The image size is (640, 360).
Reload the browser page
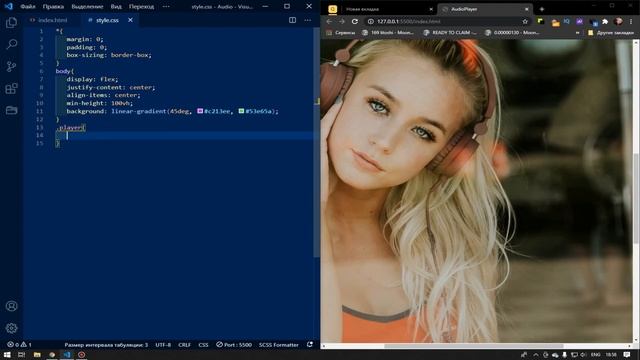pos(355,21)
